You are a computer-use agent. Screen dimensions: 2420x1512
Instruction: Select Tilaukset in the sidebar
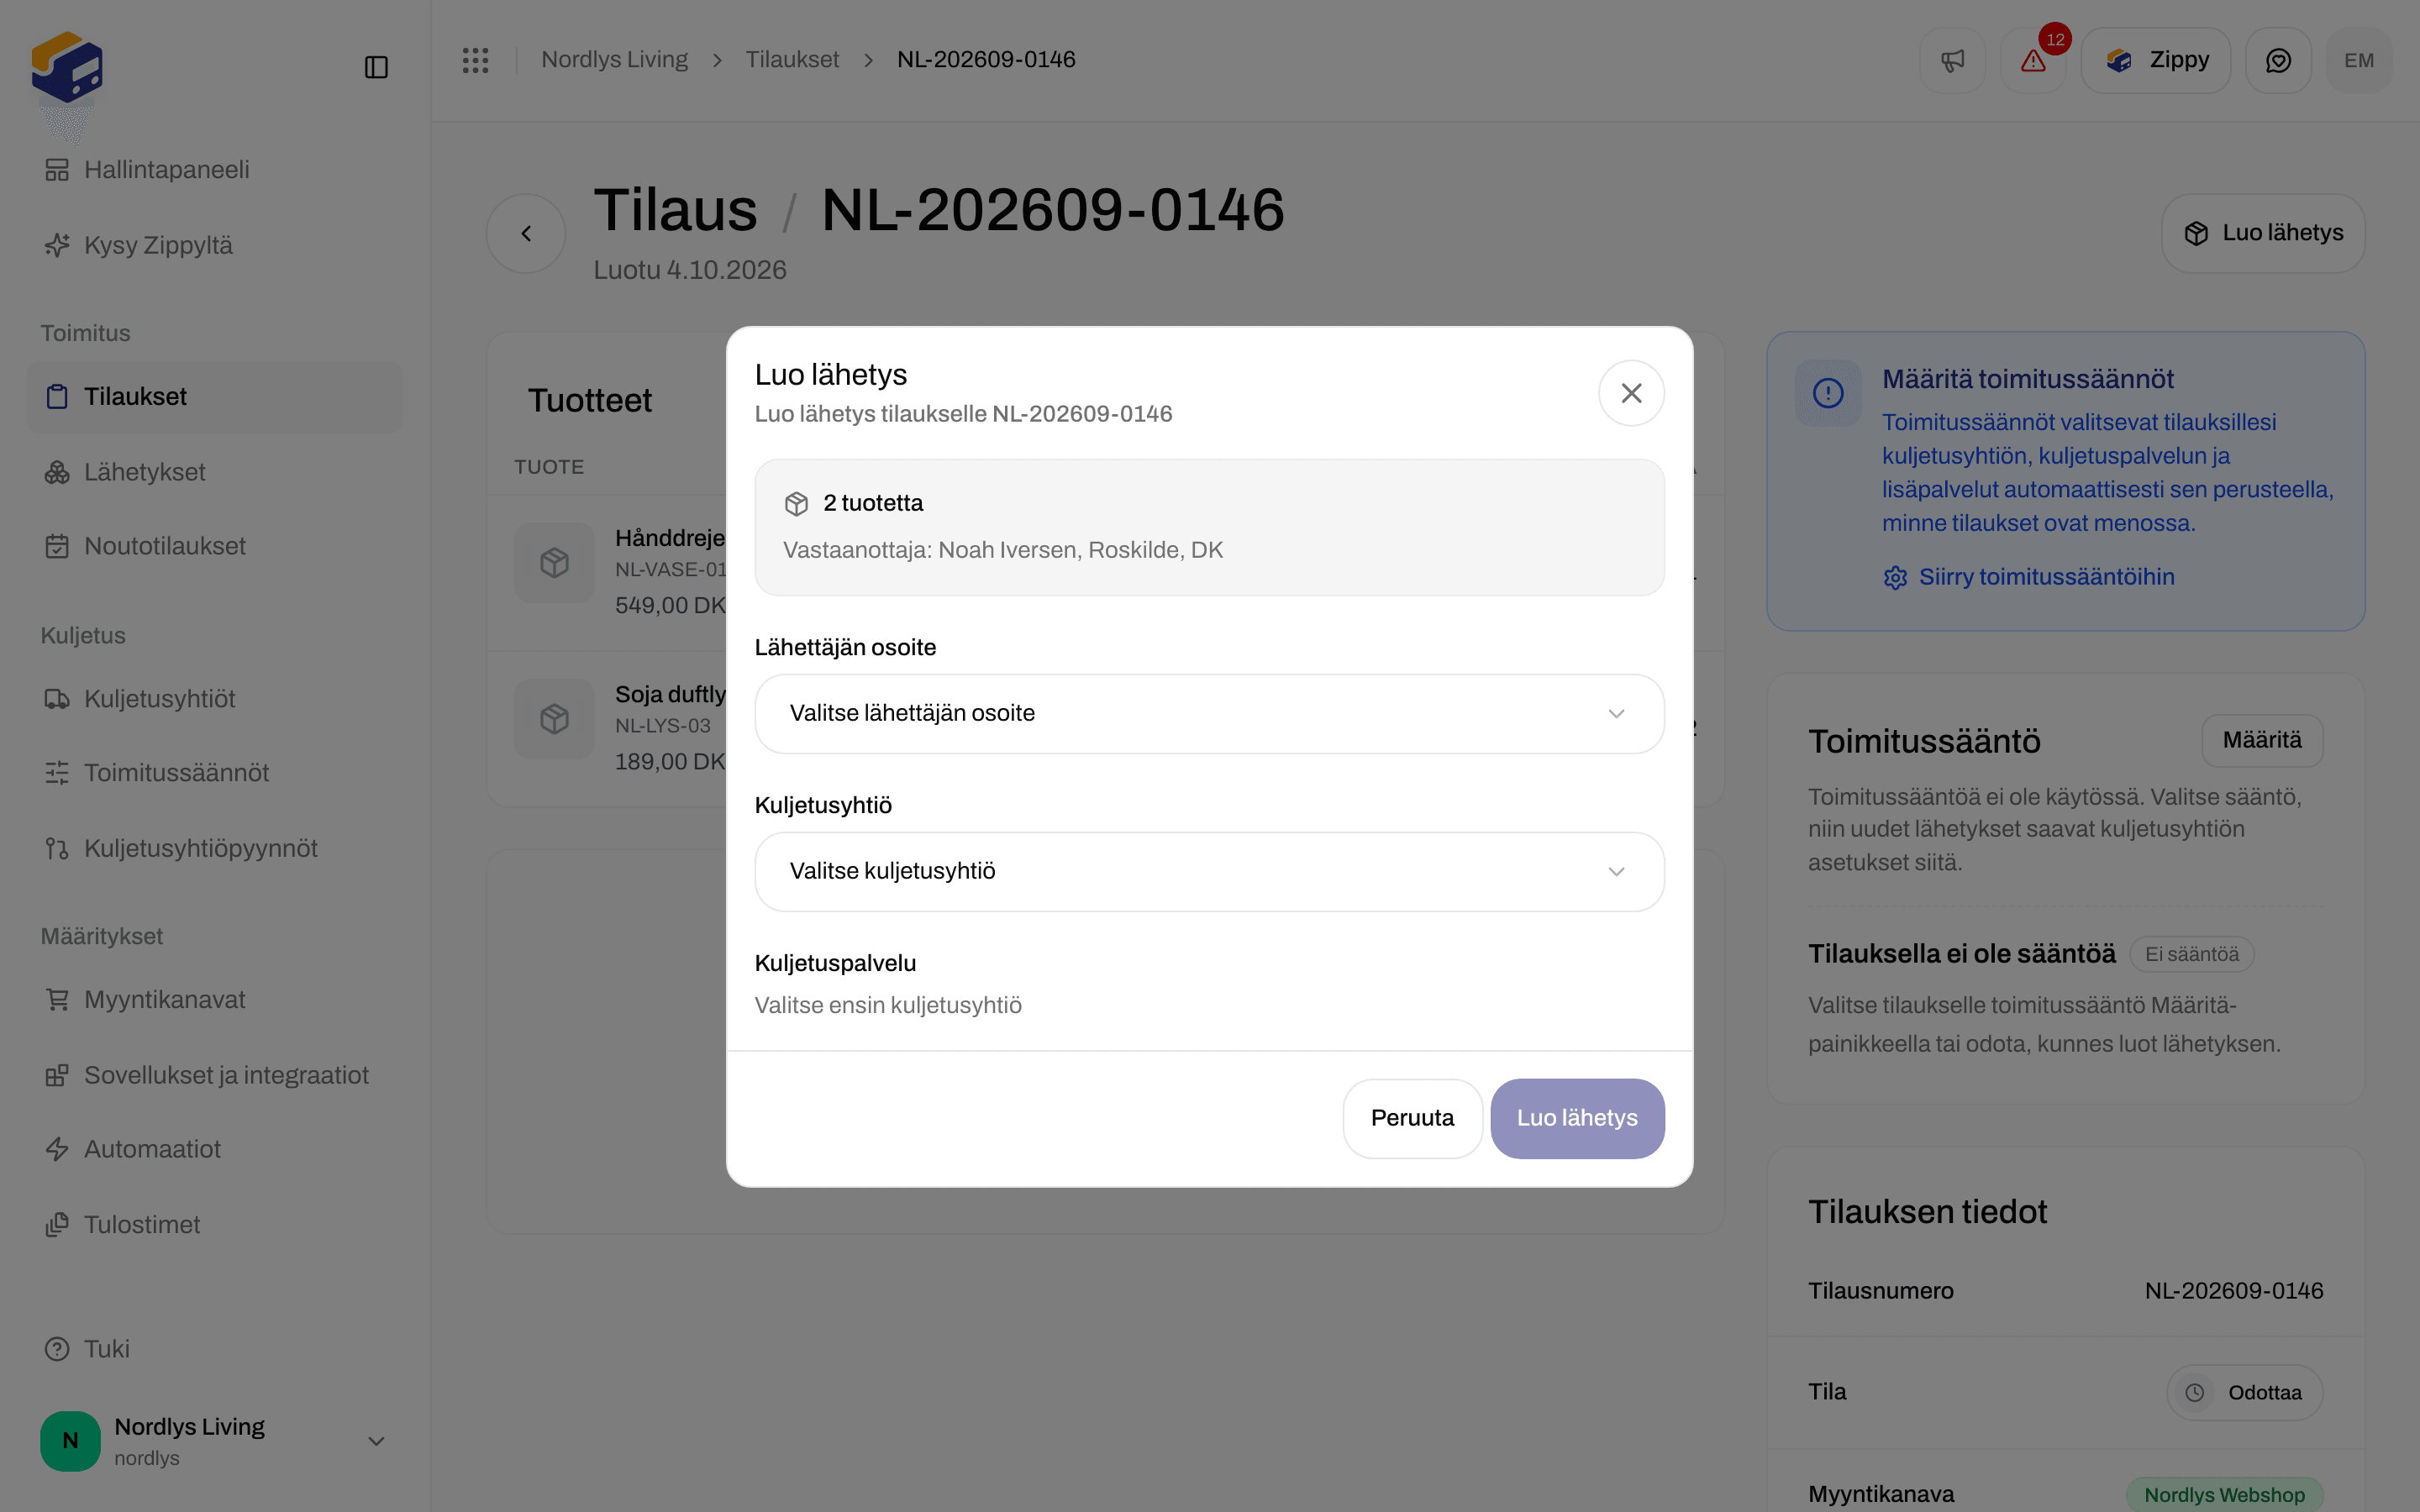(215, 397)
